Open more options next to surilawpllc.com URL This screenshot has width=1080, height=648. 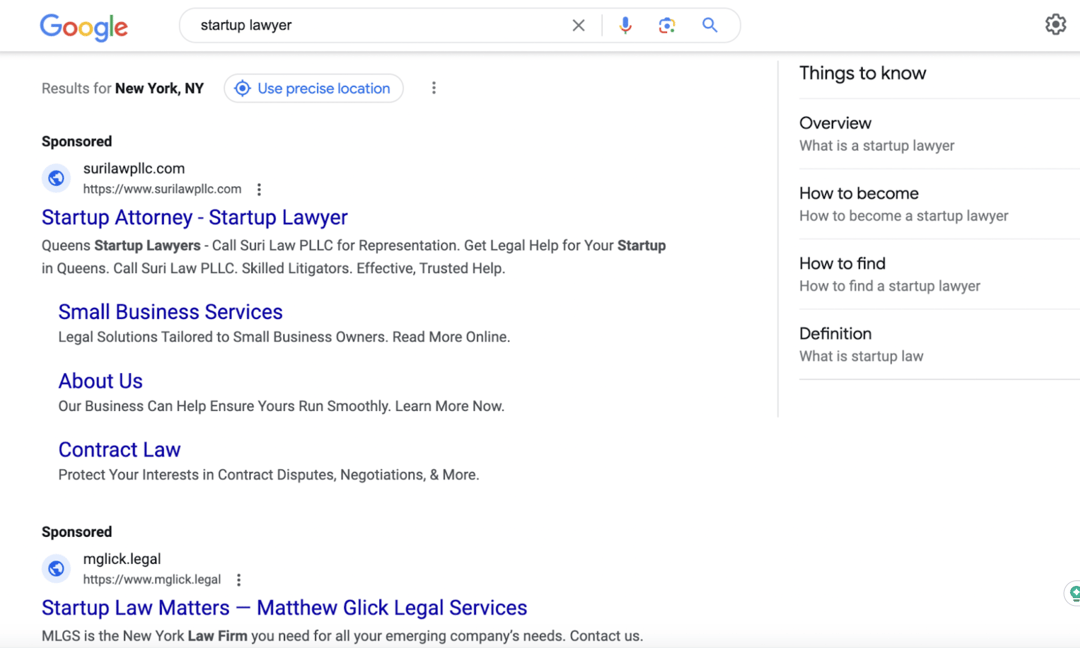pyautogui.click(x=259, y=189)
